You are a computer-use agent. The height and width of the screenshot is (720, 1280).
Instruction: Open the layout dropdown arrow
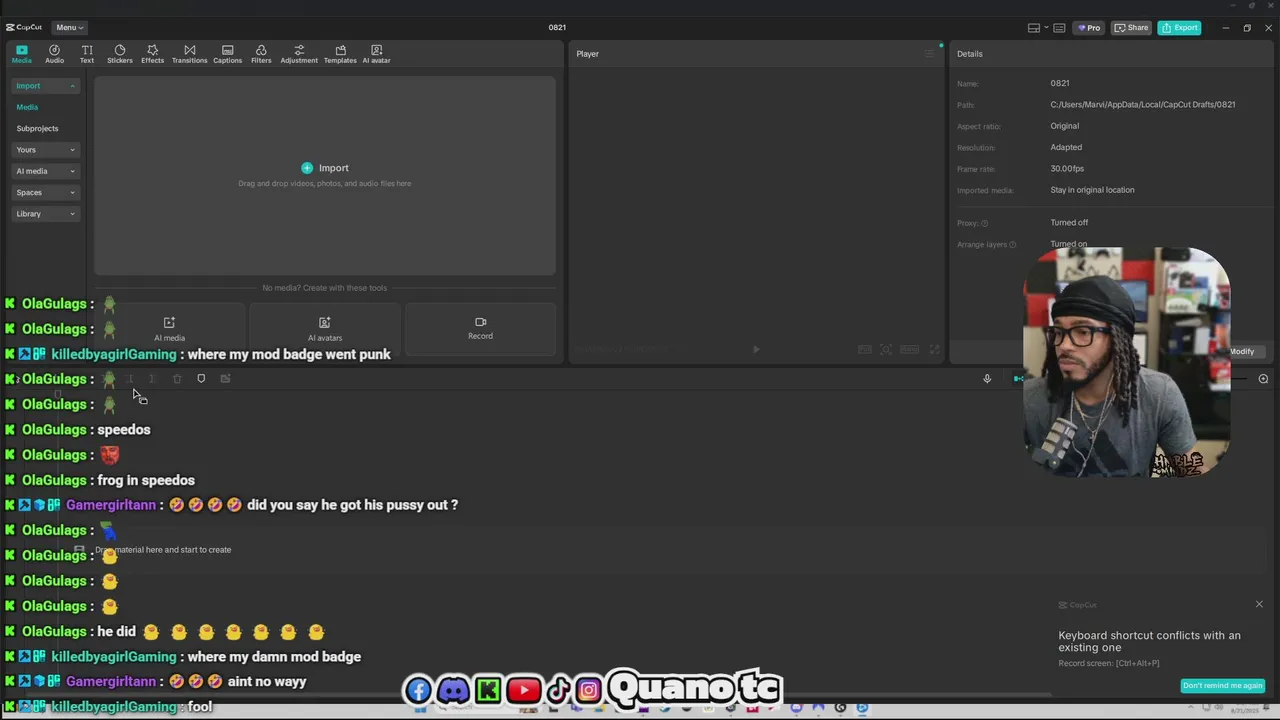click(x=1046, y=28)
